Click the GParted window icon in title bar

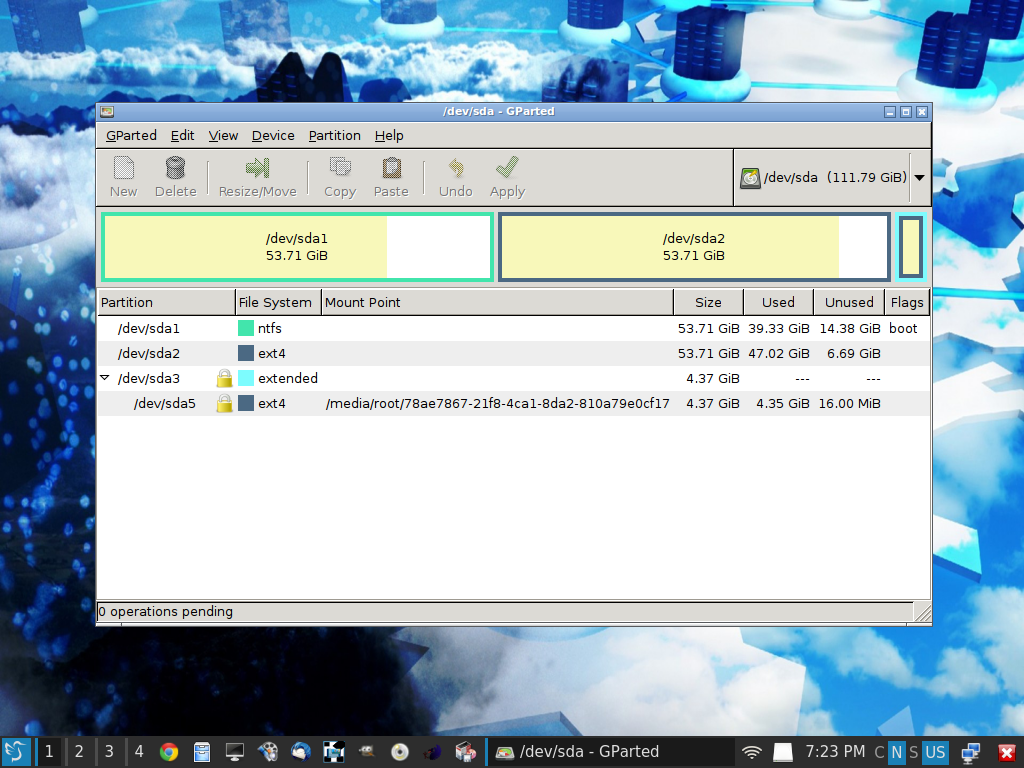107,112
